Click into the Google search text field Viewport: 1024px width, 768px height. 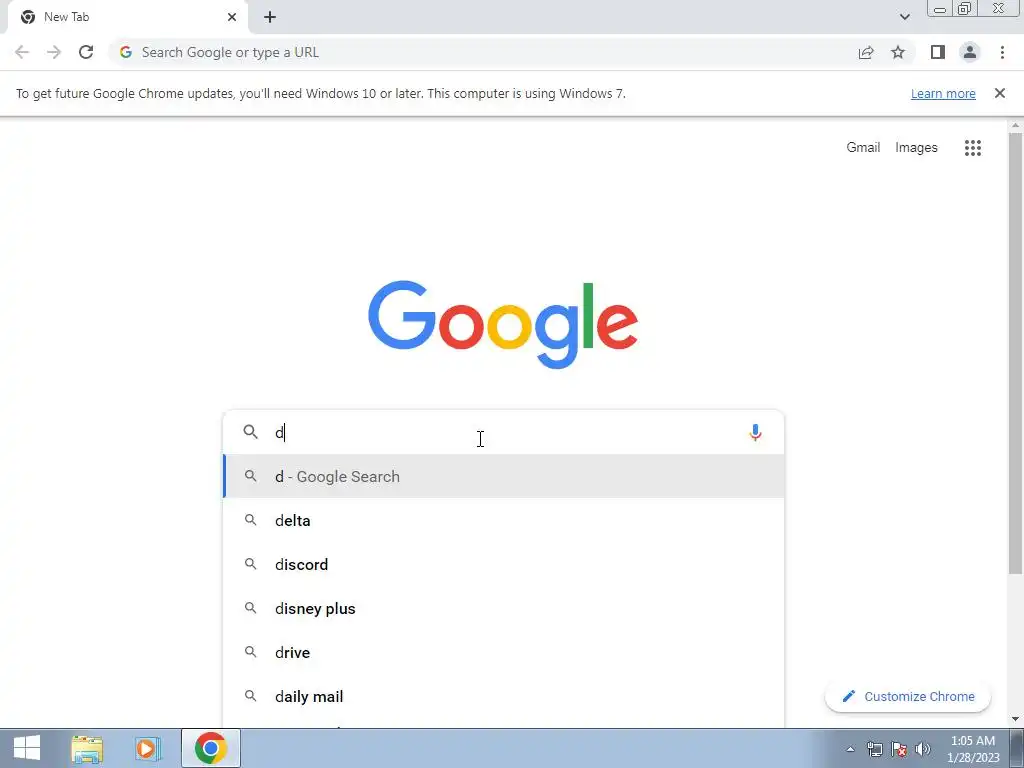506,432
